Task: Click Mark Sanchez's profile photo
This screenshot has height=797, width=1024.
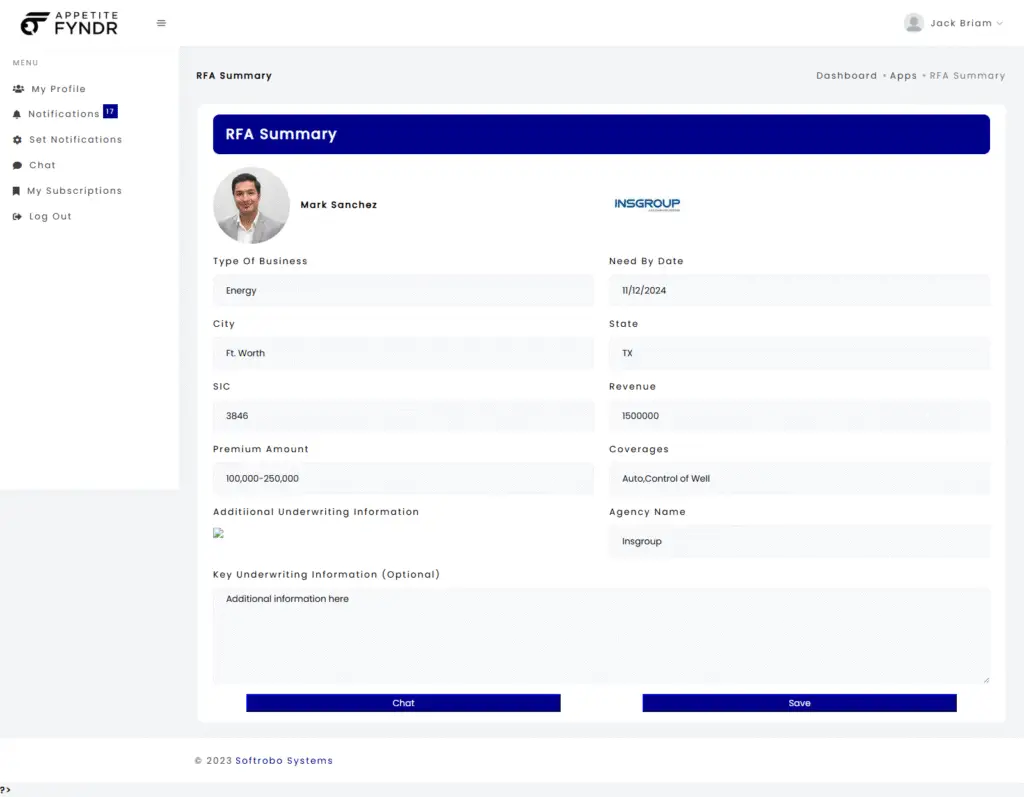Action: click(x=251, y=205)
